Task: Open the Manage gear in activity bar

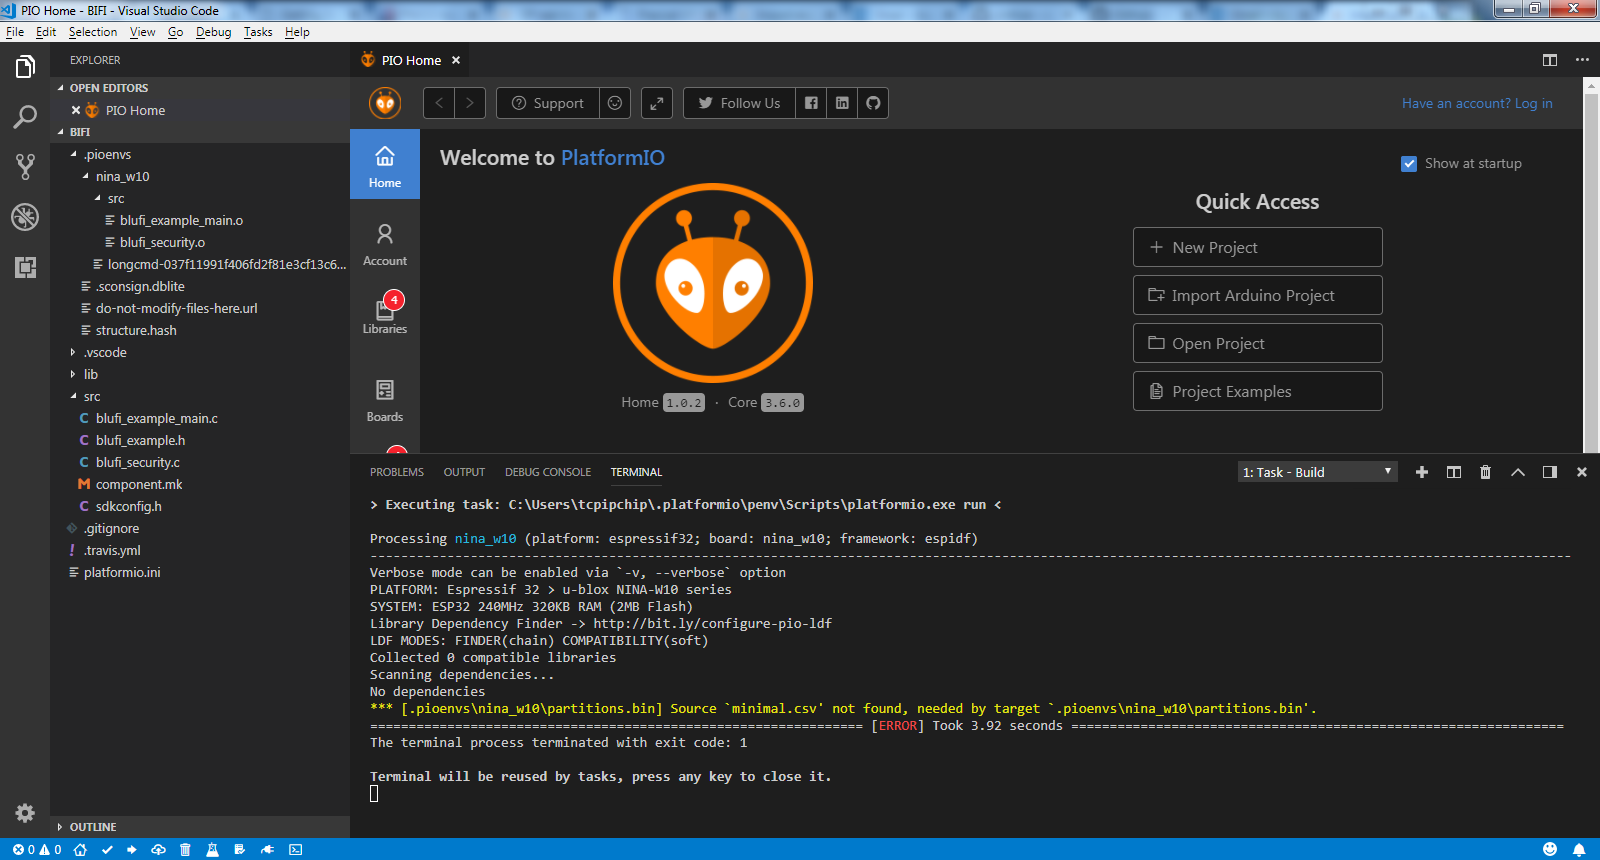Action: click(25, 813)
